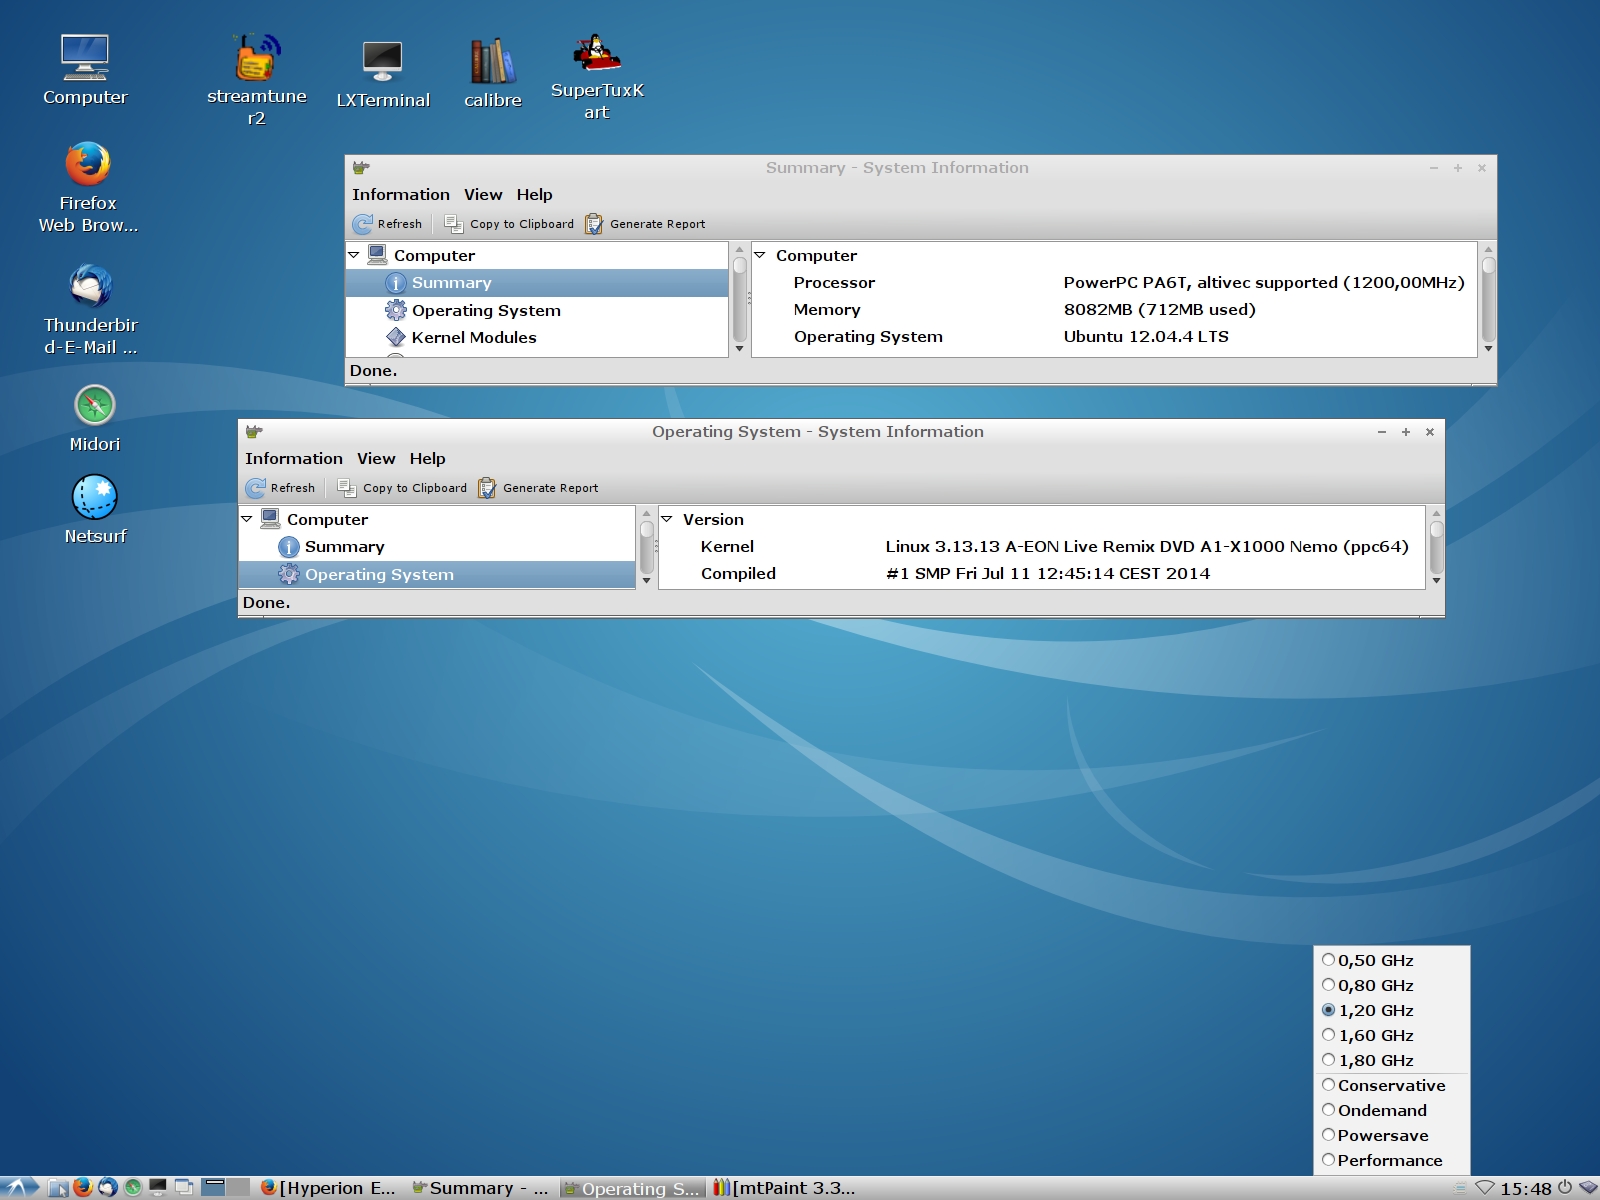The width and height of the screenshot is (1600, 1200).
Task: Open the Netsurf desktop icon
Action: [x=95, y=497]
